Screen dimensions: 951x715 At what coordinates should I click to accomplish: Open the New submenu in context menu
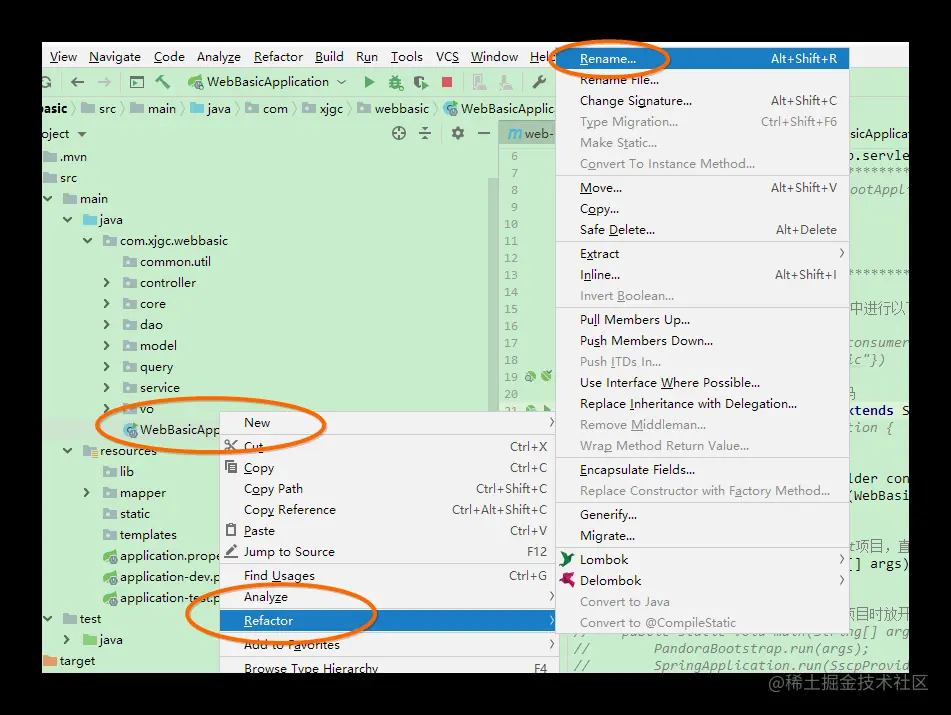click(x=388, y=423)
